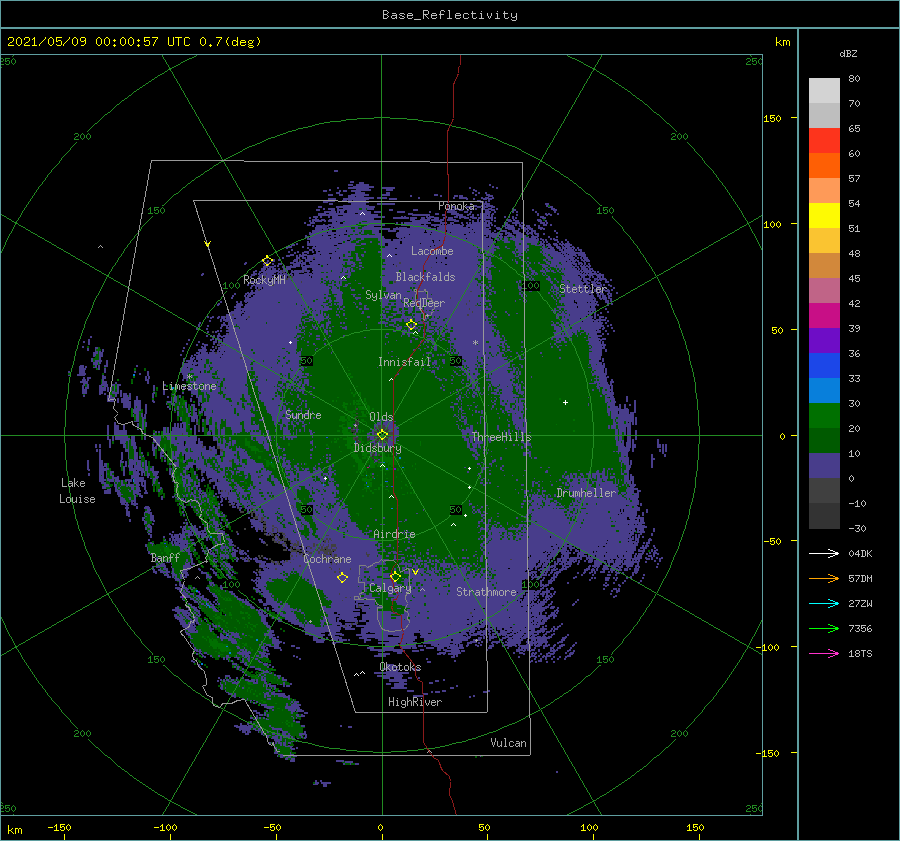Click the 80 dBZ value at legend top

(x=854, y=79)
